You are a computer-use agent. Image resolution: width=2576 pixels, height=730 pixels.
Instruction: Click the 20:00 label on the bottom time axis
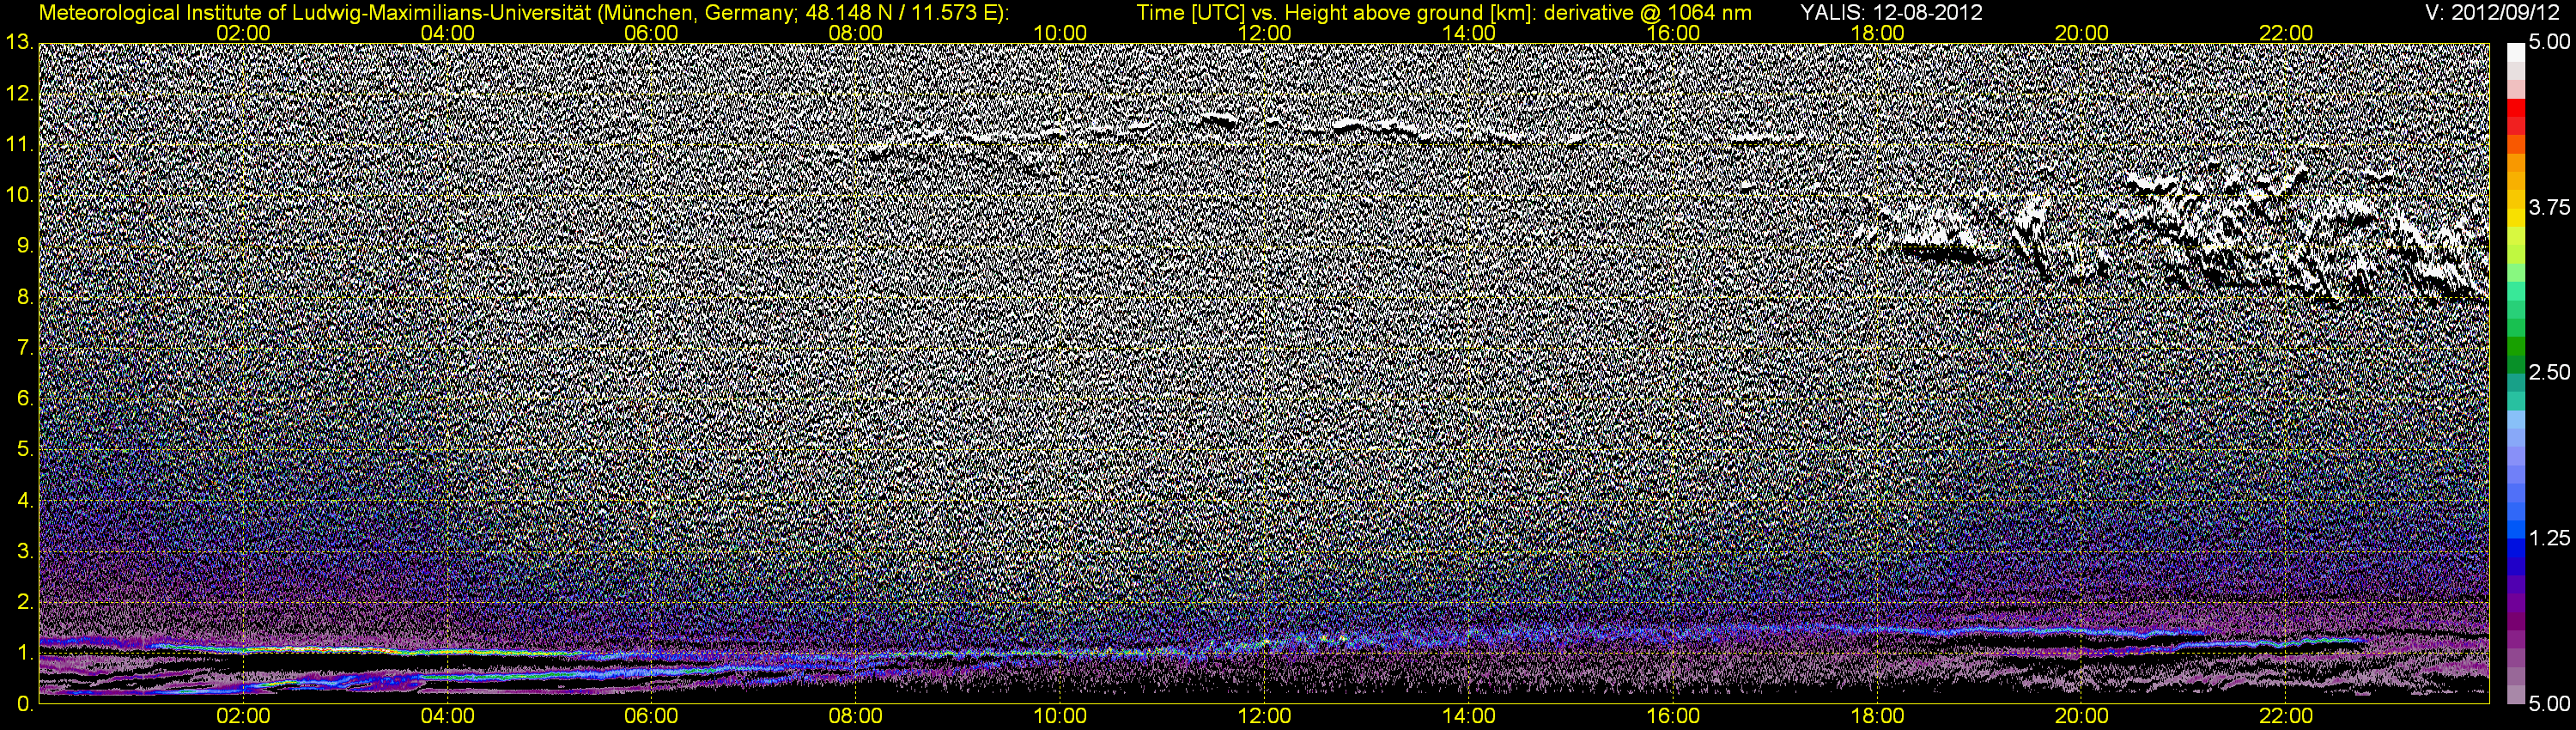click(2082, 716)
